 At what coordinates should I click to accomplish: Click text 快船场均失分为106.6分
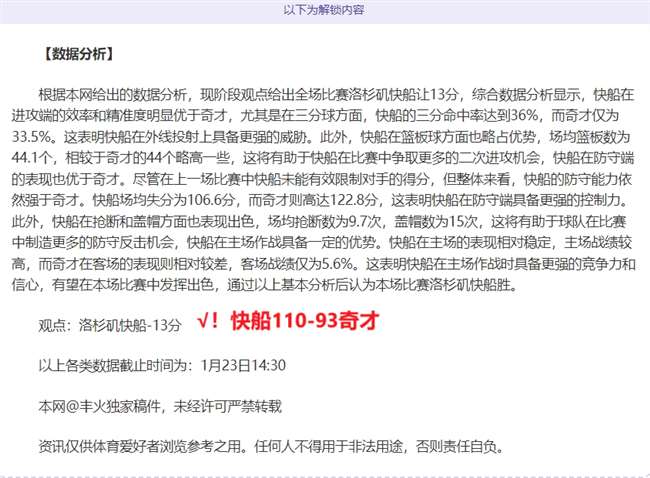(x=165, y=200)
